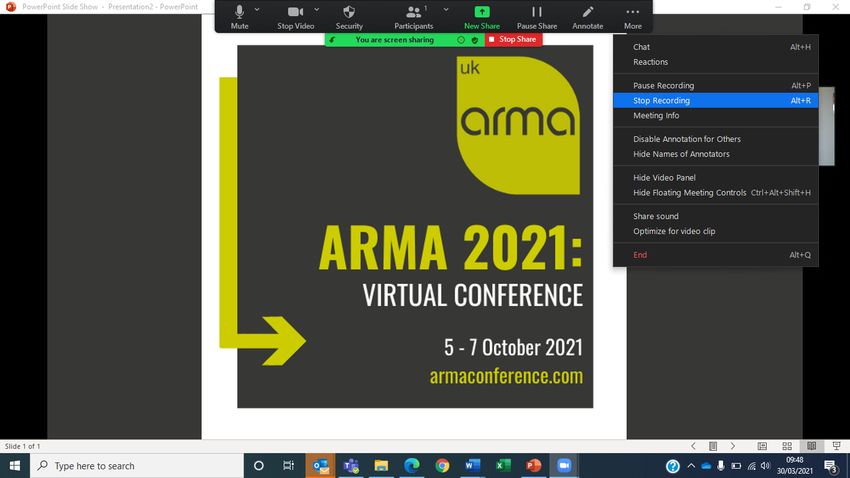Screen dimensions: 850x478
Task: Click the More three-dots button
Action: pos(633,17)
